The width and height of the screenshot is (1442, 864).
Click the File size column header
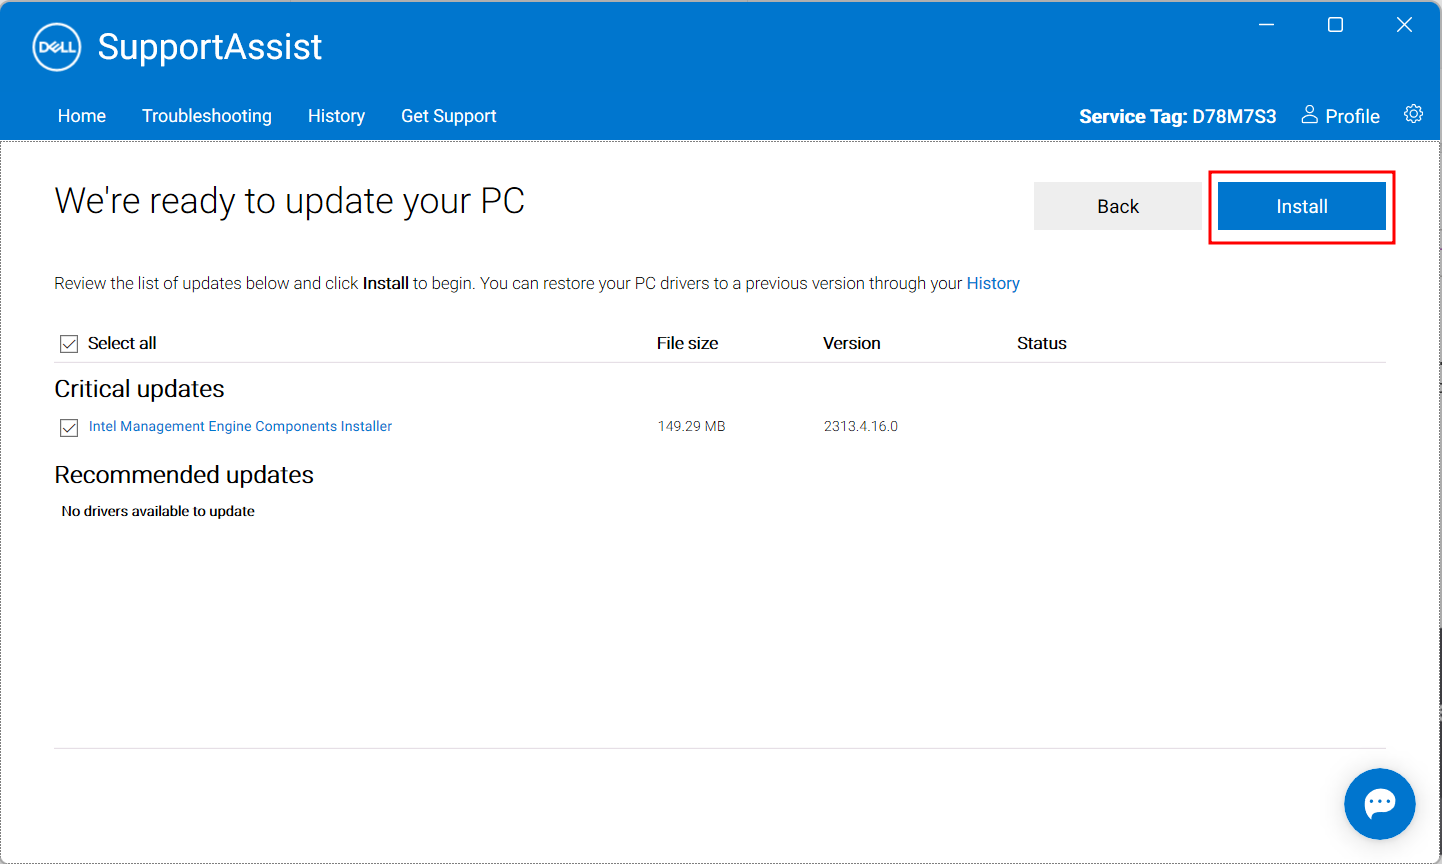pos(687,343)
